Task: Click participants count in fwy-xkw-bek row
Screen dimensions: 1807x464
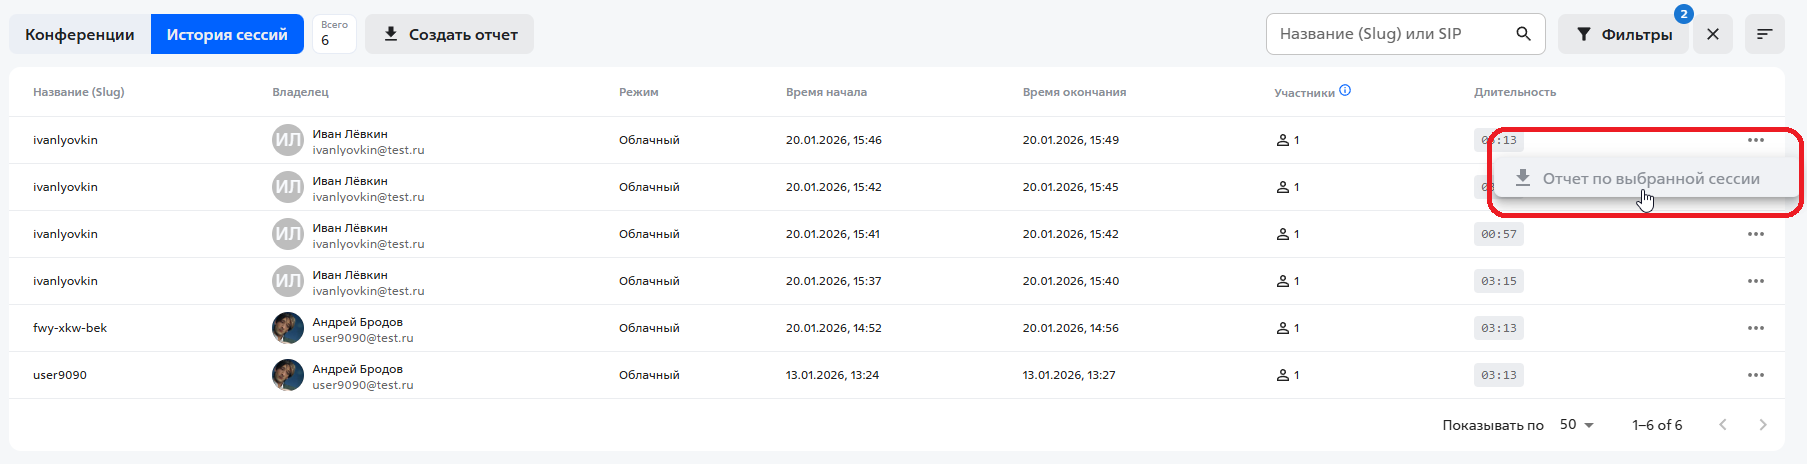Action: [1288, 328]
